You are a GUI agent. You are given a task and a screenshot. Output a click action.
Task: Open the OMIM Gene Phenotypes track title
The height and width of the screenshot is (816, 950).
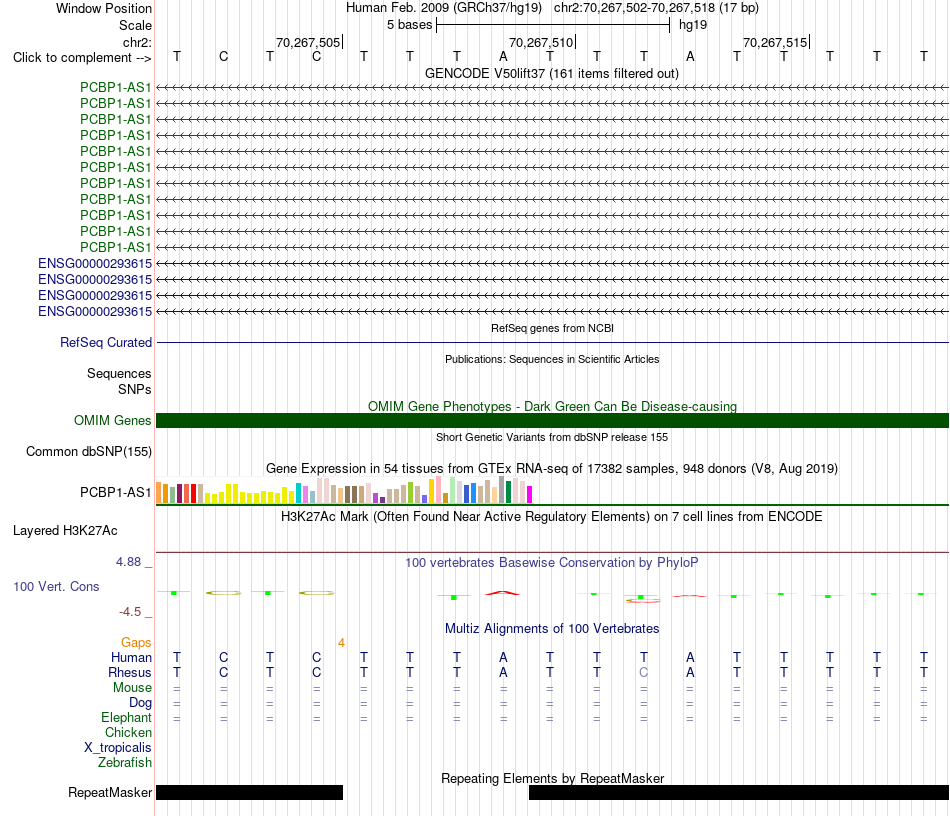pyautogui.click(x=552, y=406)
